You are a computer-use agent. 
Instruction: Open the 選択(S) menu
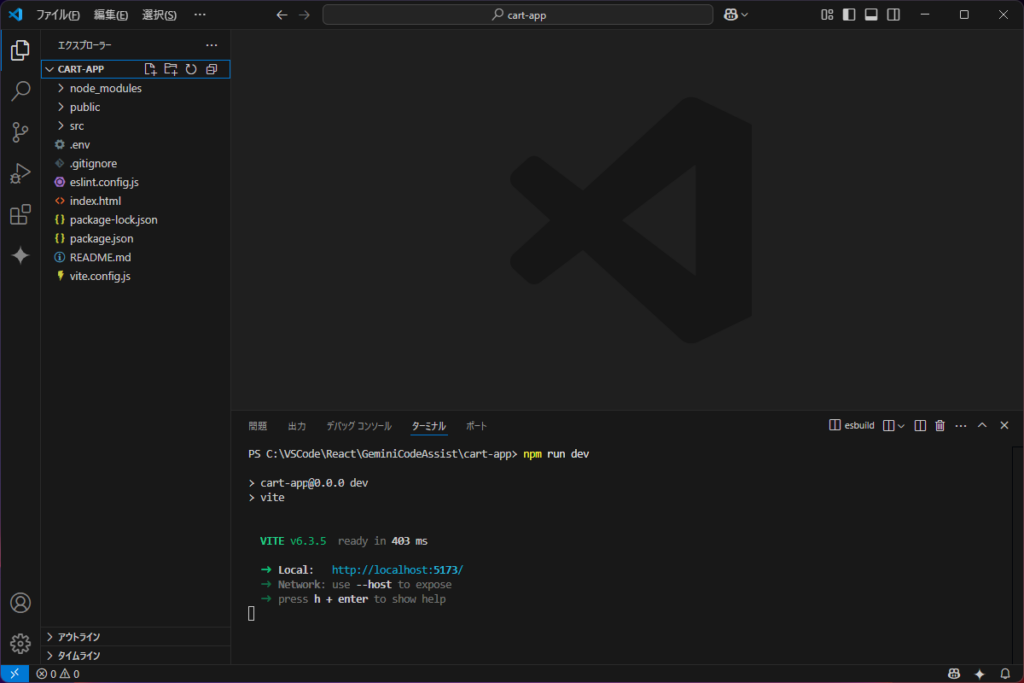tap(159, 14)
